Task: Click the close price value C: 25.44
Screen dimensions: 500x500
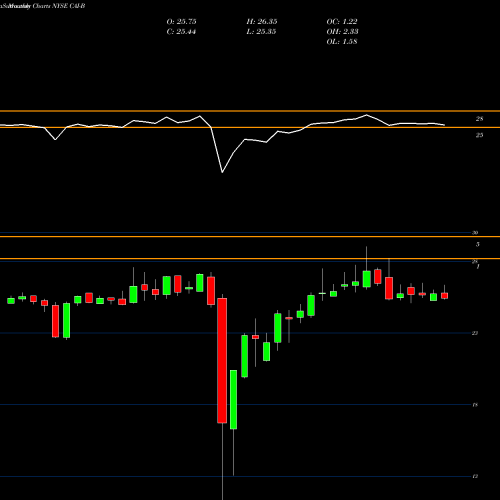Action: click(x=181, y=32)
